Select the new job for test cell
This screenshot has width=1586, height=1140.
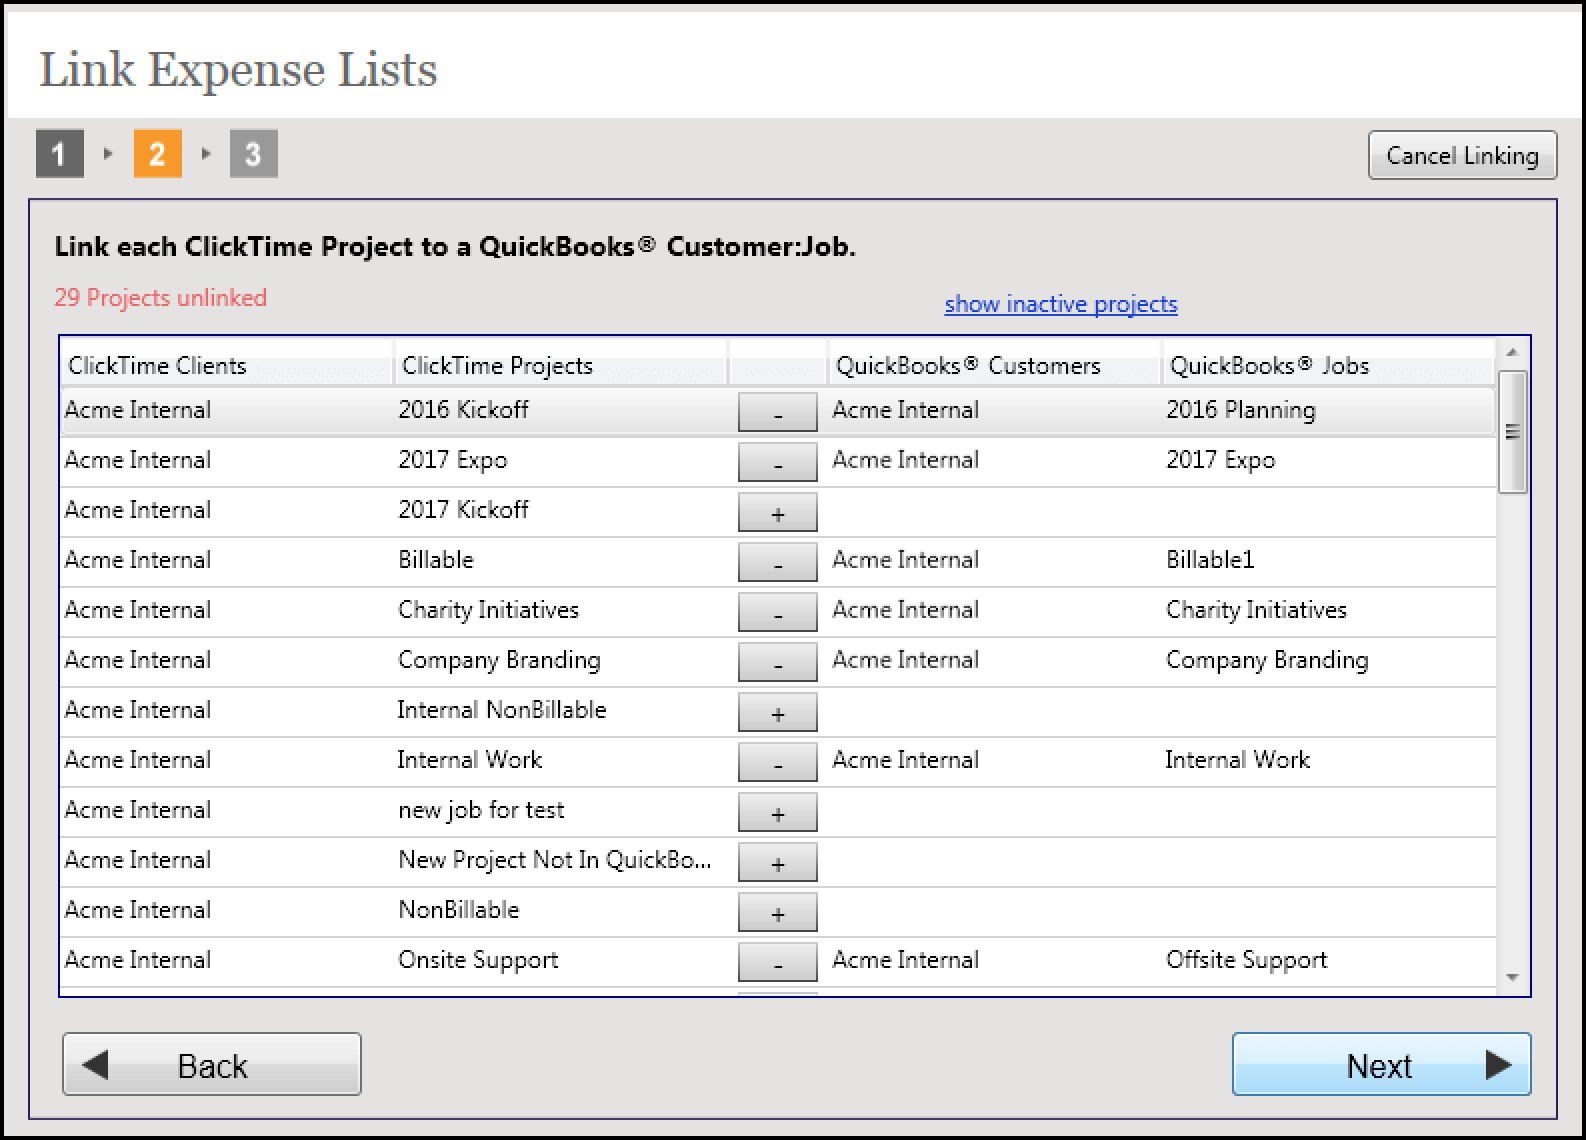tap(481, 810)
